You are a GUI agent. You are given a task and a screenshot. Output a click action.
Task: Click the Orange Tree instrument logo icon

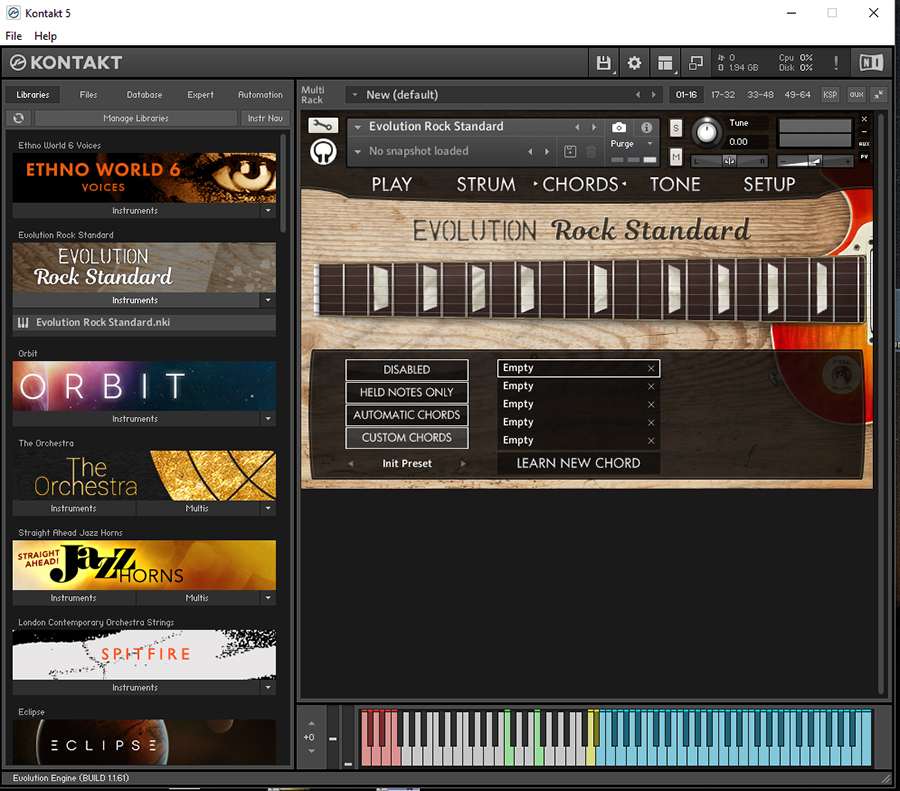pyautogui.click(x=323, y=152)
